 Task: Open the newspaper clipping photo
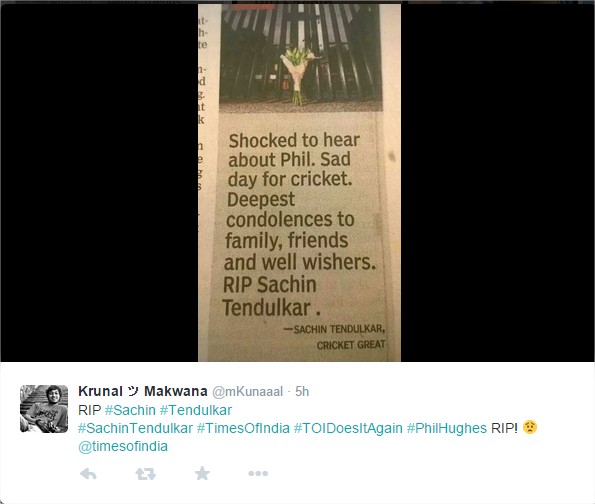299,183
